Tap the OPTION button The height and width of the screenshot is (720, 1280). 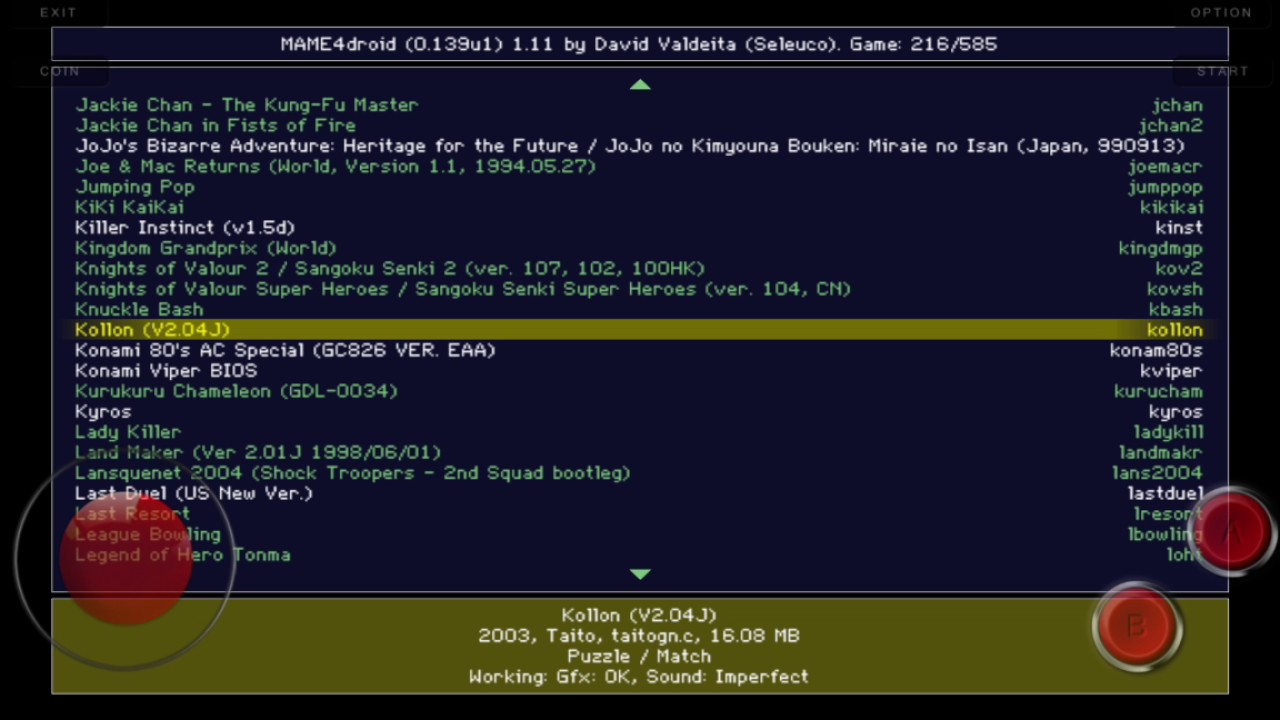(1221, 12)
